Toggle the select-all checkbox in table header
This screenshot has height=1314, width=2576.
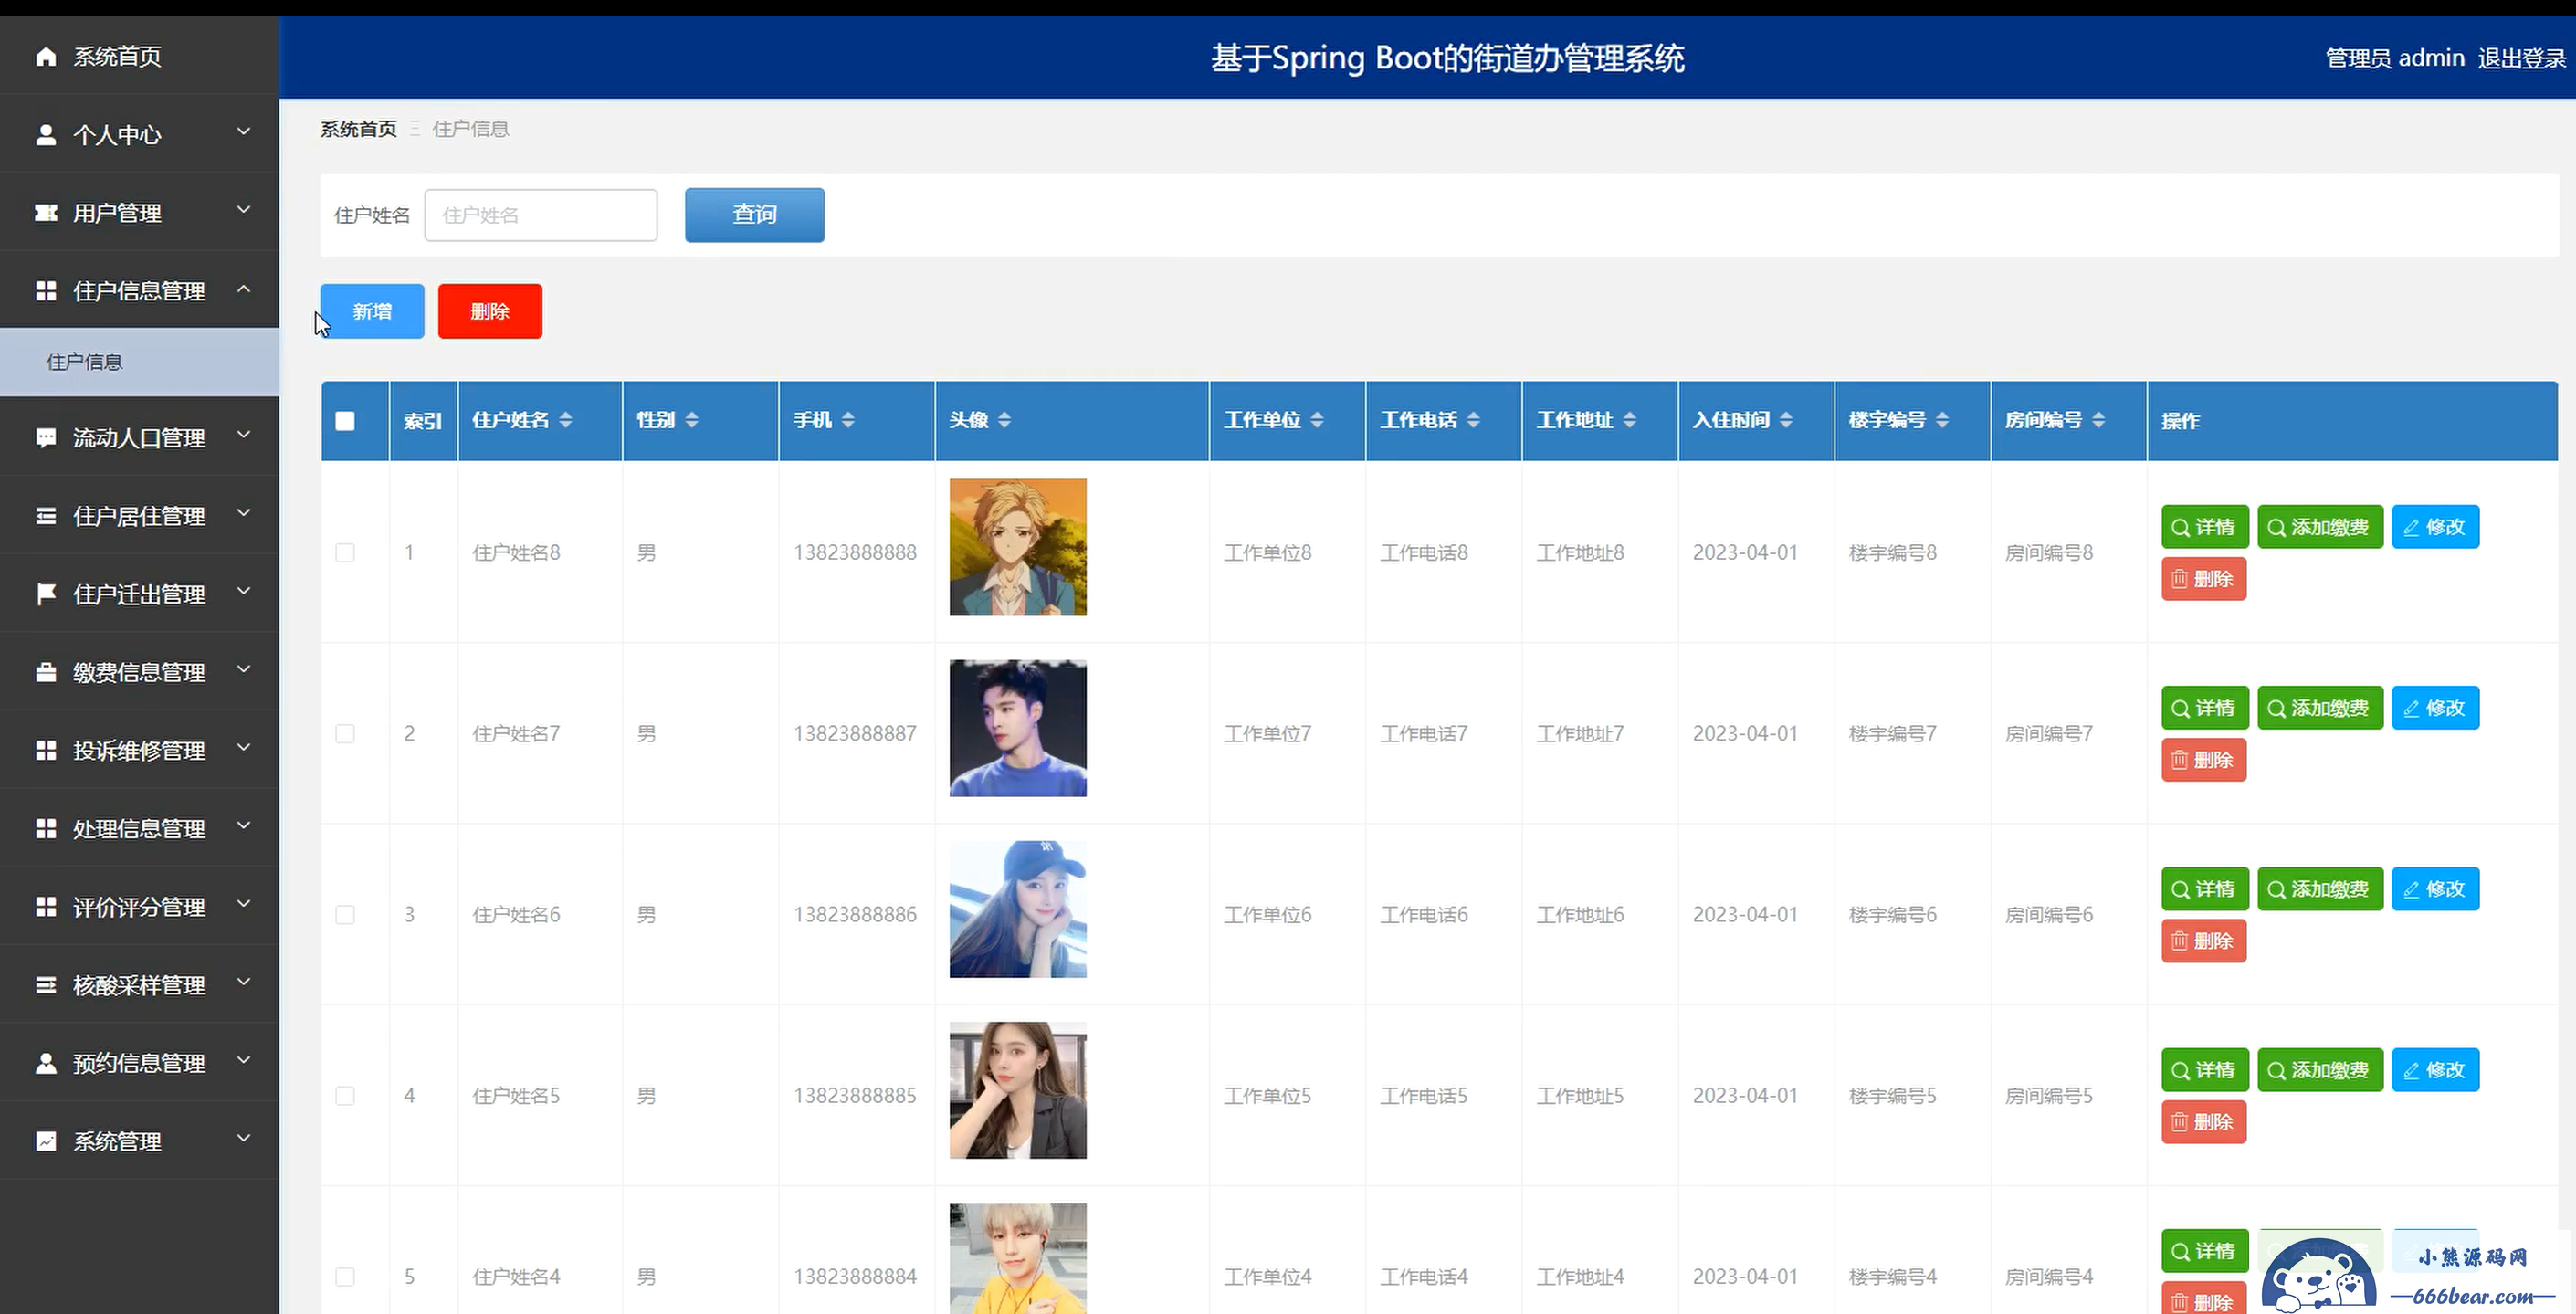[345, 421]
